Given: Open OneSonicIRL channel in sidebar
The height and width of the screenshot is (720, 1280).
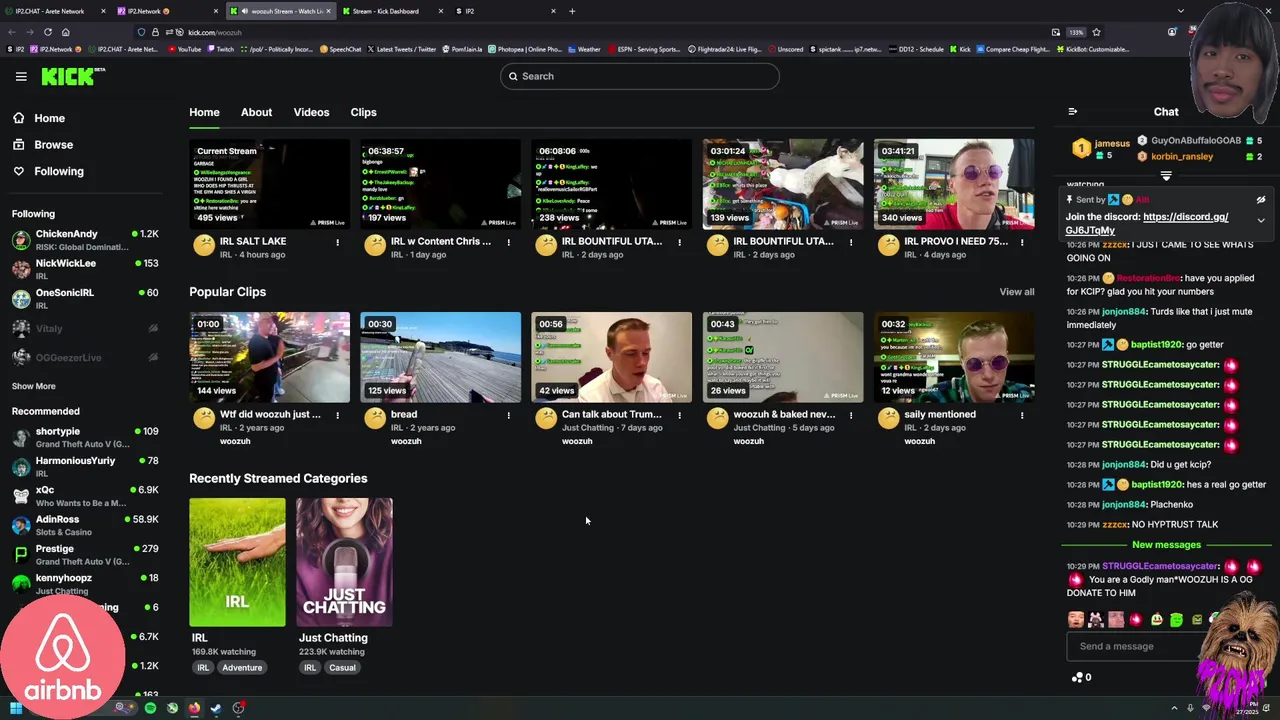Looking at the screenshot, I should 85,298.
